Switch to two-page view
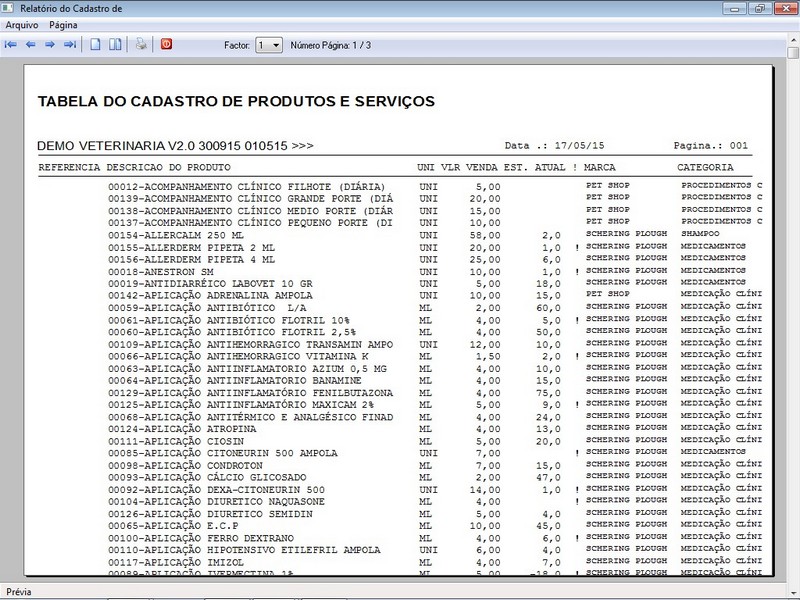This screenshot has height=600, width=800. (116, 45)
